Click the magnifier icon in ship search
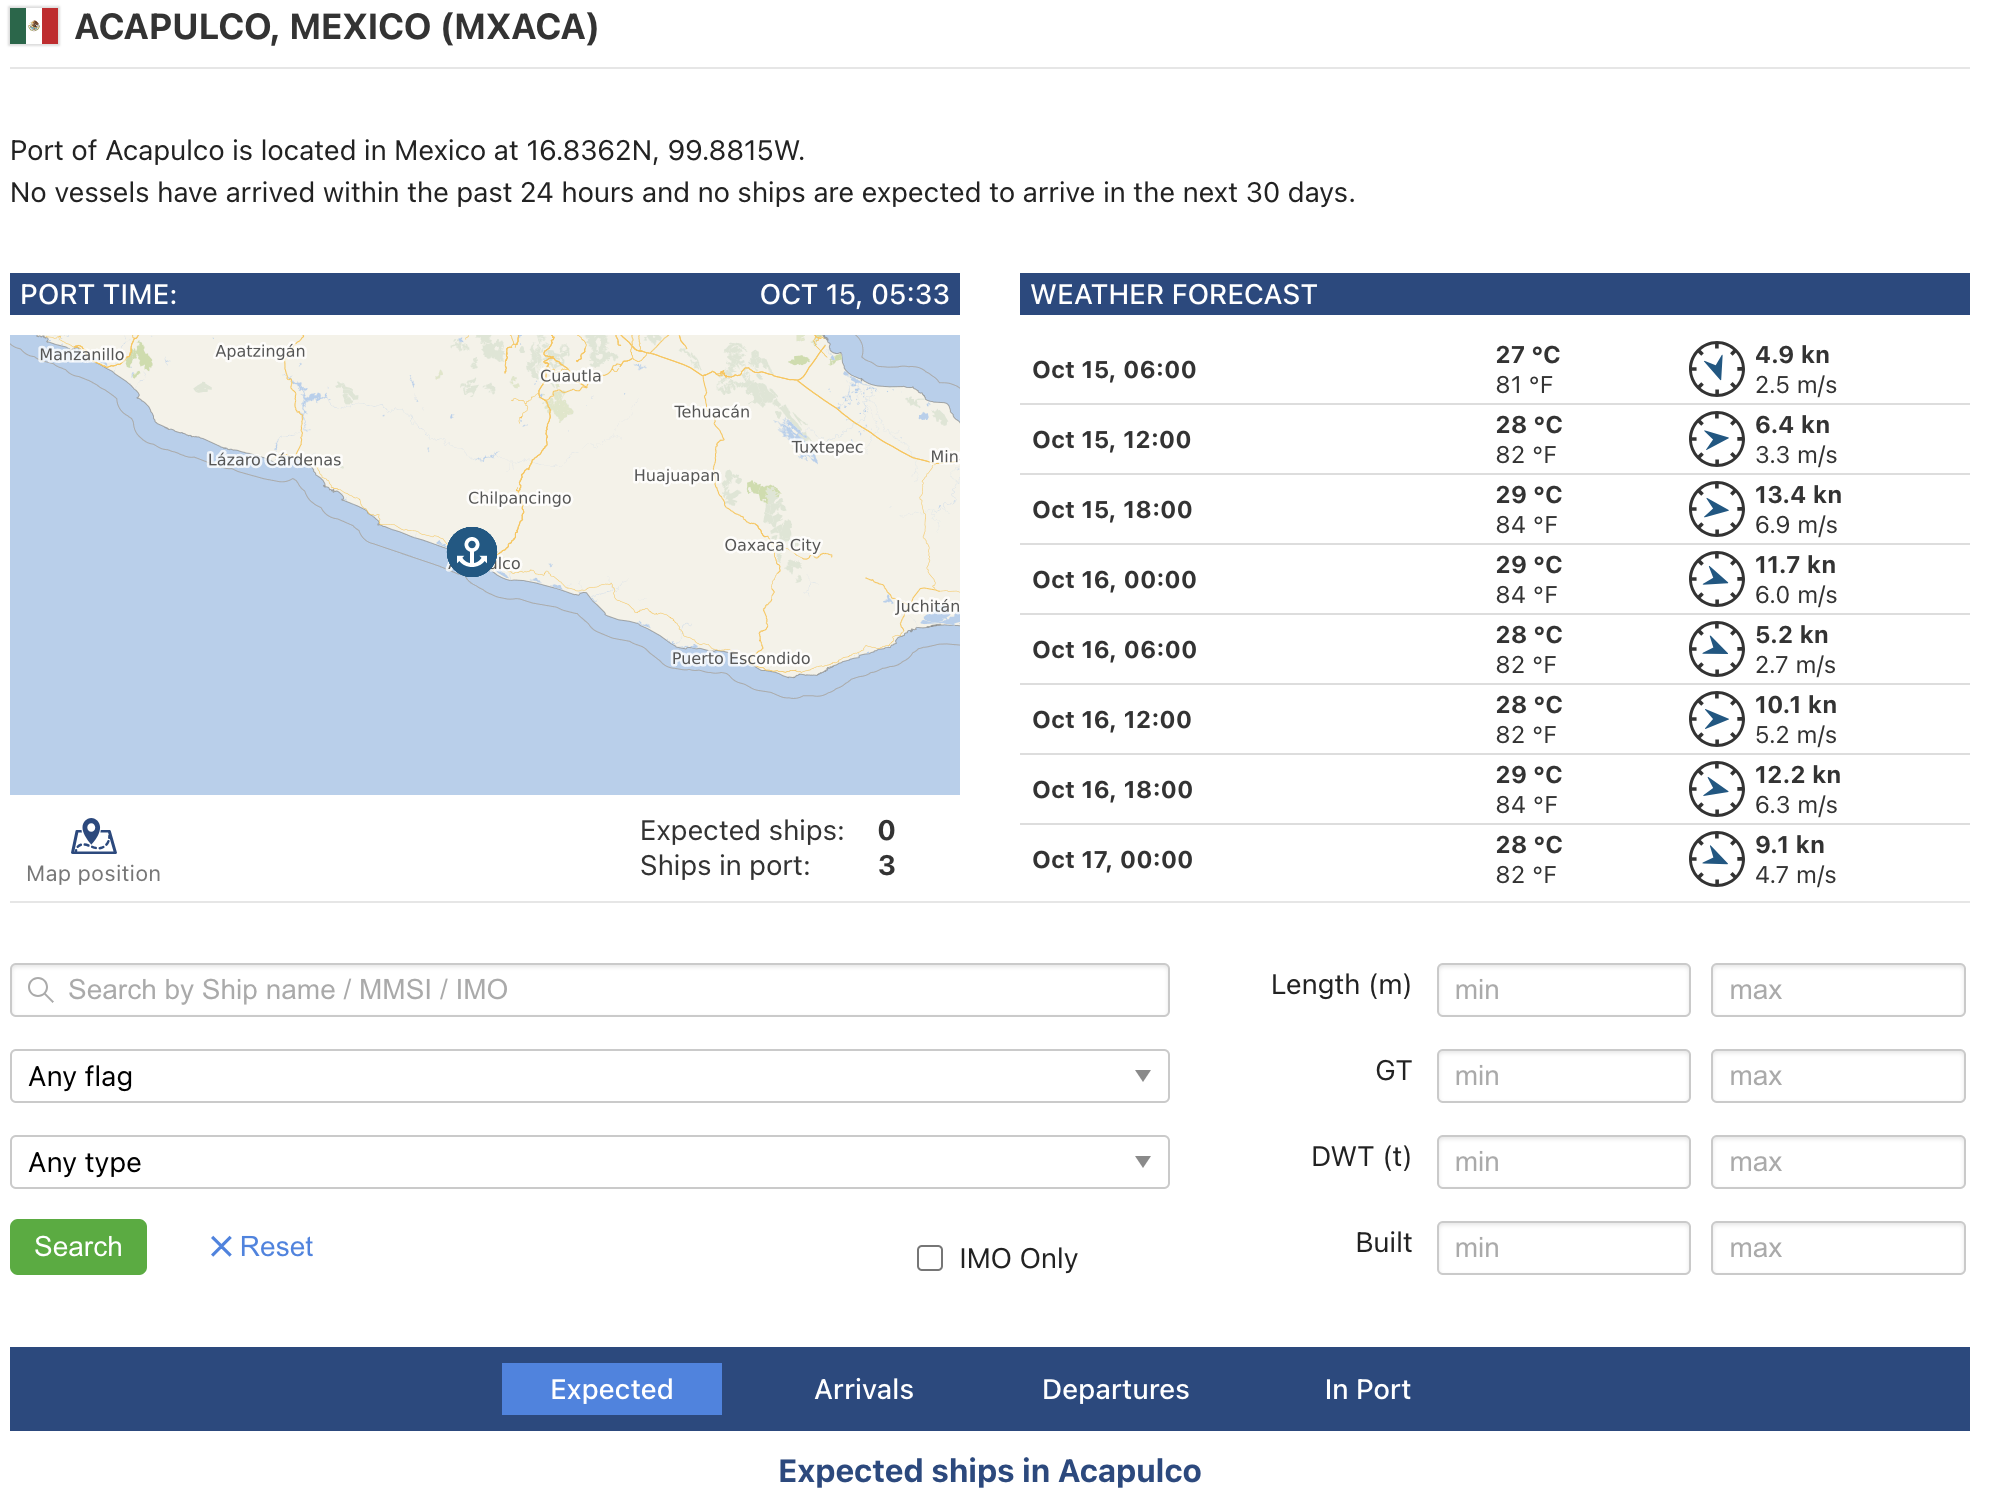 [x=41, y=990]
